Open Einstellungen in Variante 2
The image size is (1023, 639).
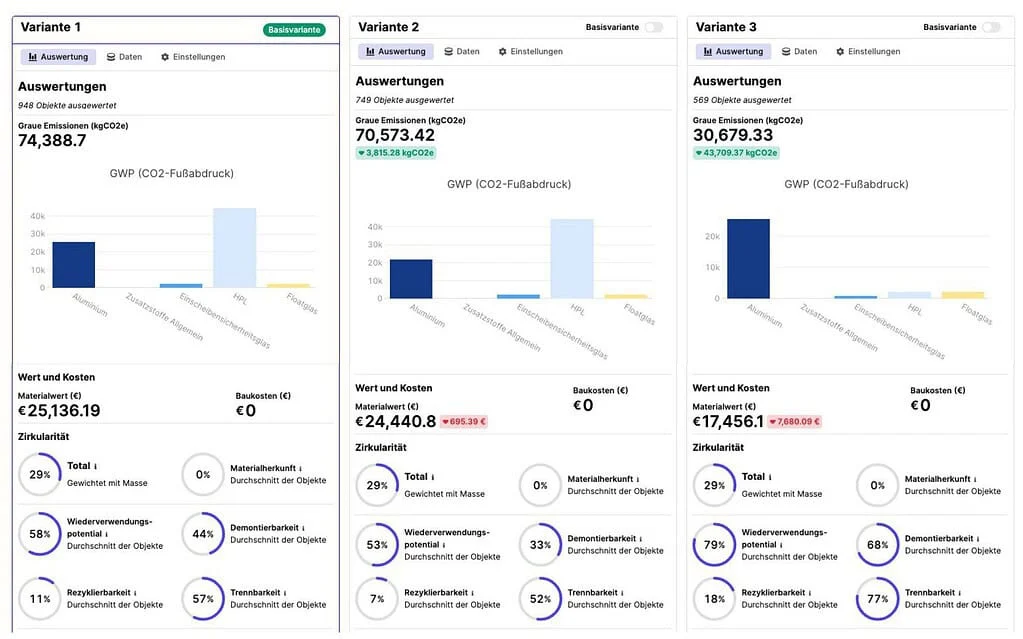point(530,52)
